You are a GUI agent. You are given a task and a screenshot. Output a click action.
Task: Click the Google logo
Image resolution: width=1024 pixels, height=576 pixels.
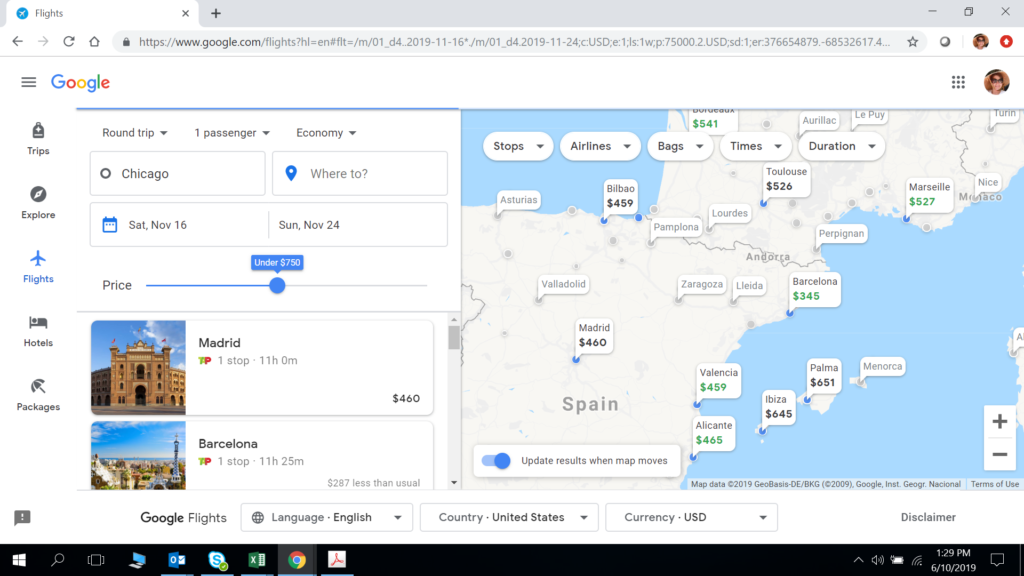pyautogui.click(x=80, y=82)
